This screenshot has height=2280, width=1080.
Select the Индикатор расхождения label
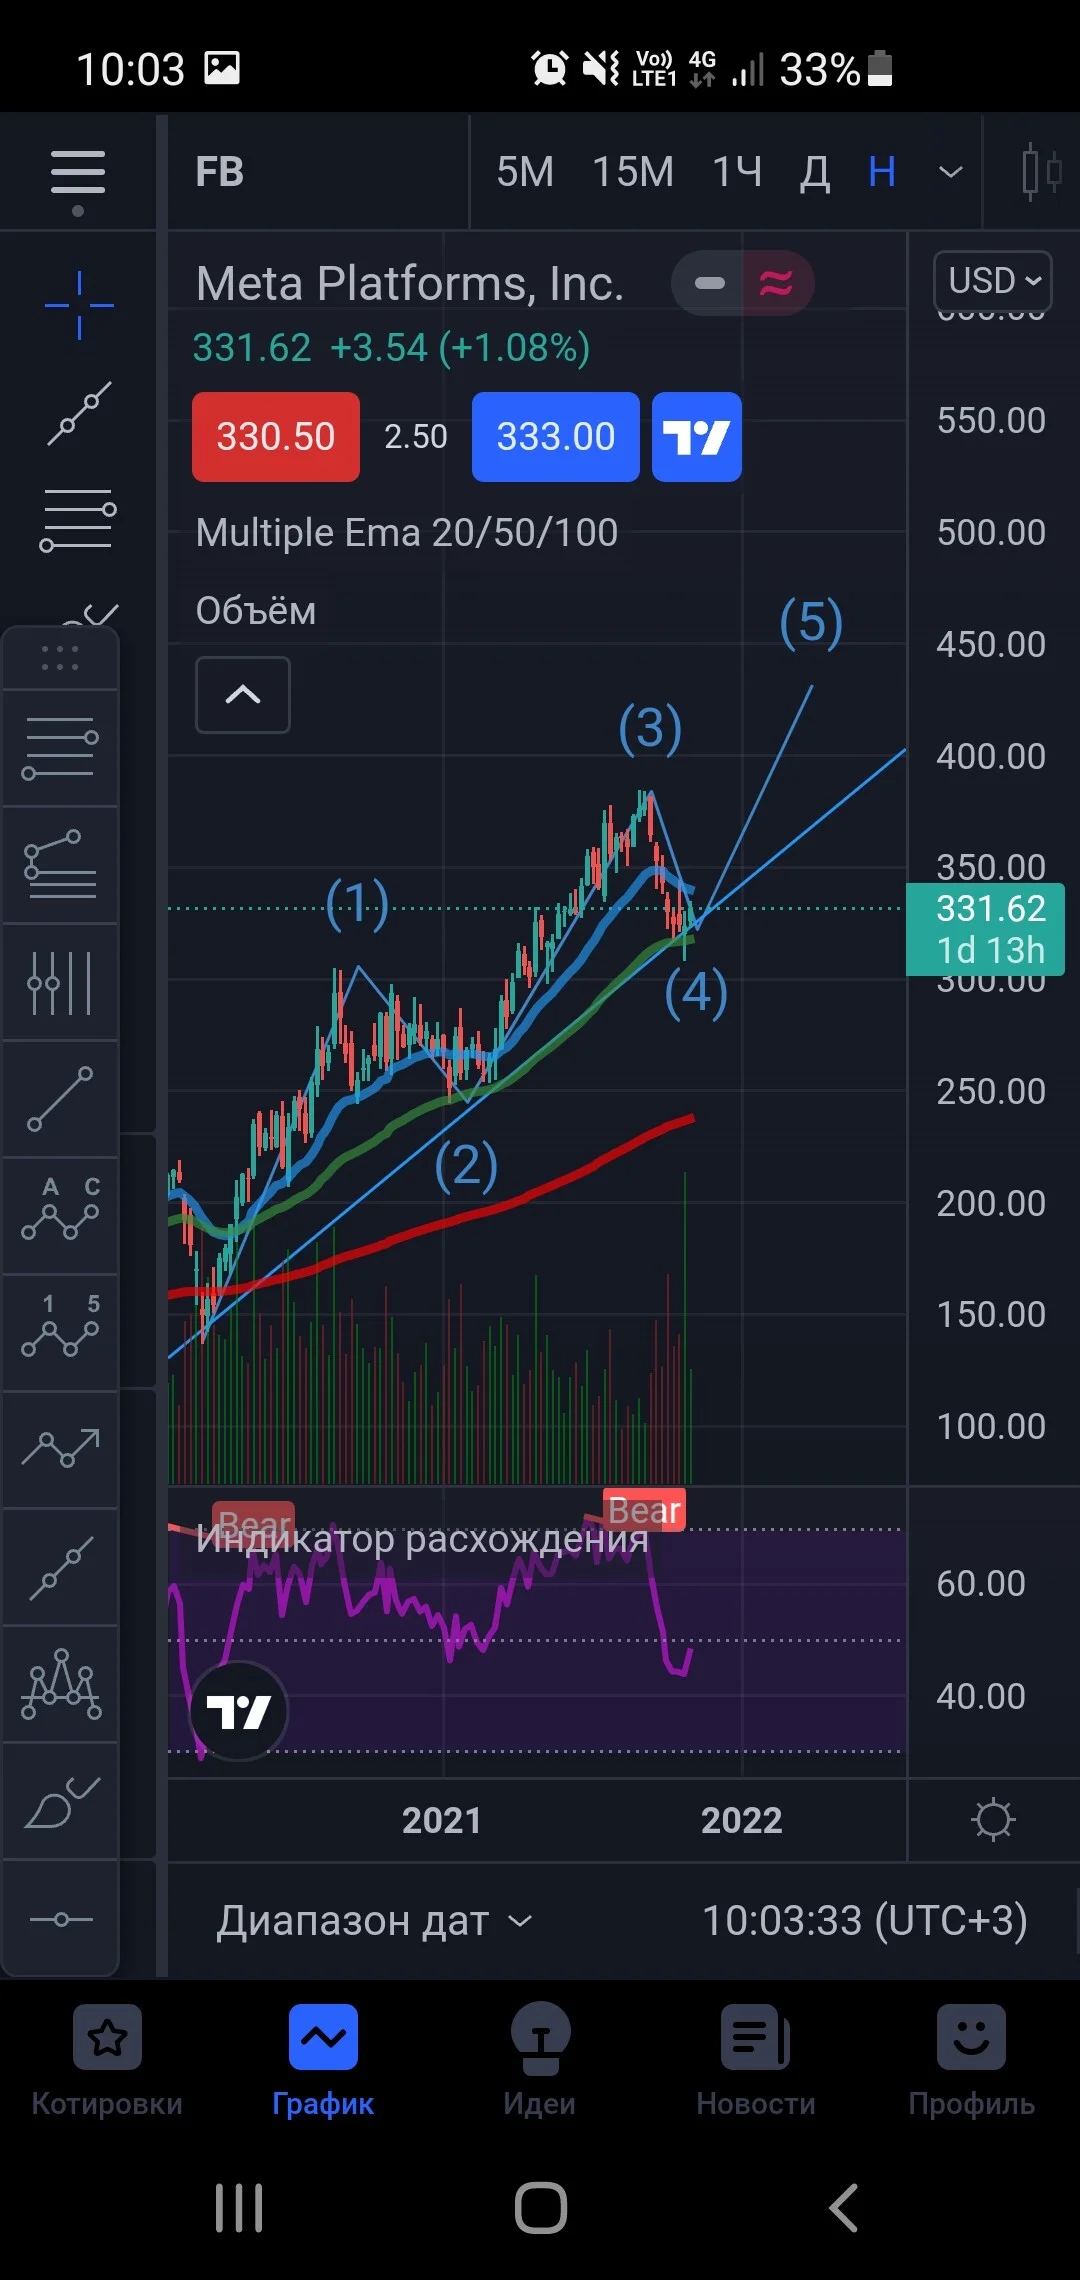coord(422,1538)
